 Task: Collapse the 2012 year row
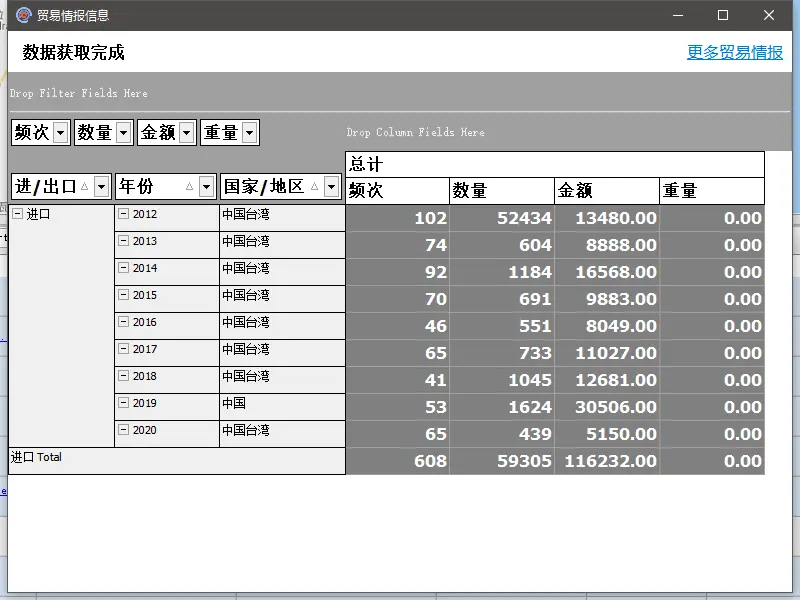[x=123, y=213]
